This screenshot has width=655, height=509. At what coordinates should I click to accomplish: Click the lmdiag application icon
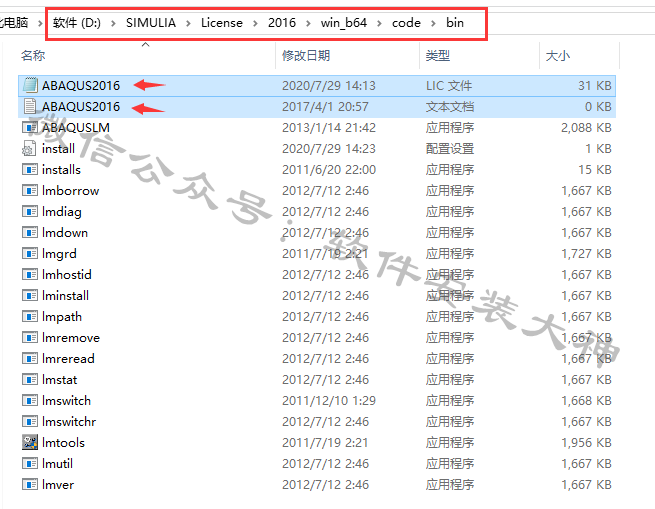coord(30,211)
